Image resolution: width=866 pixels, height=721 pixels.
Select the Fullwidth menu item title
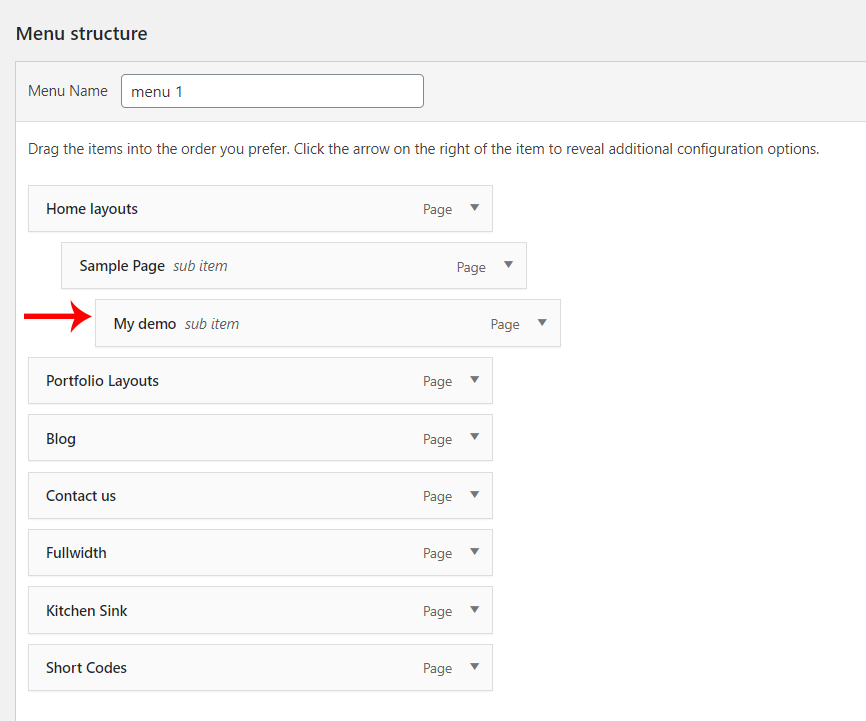tap(76, 553)
